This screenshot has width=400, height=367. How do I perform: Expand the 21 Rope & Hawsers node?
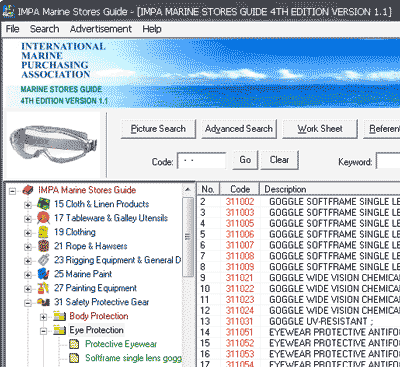(x=28, y=247)
